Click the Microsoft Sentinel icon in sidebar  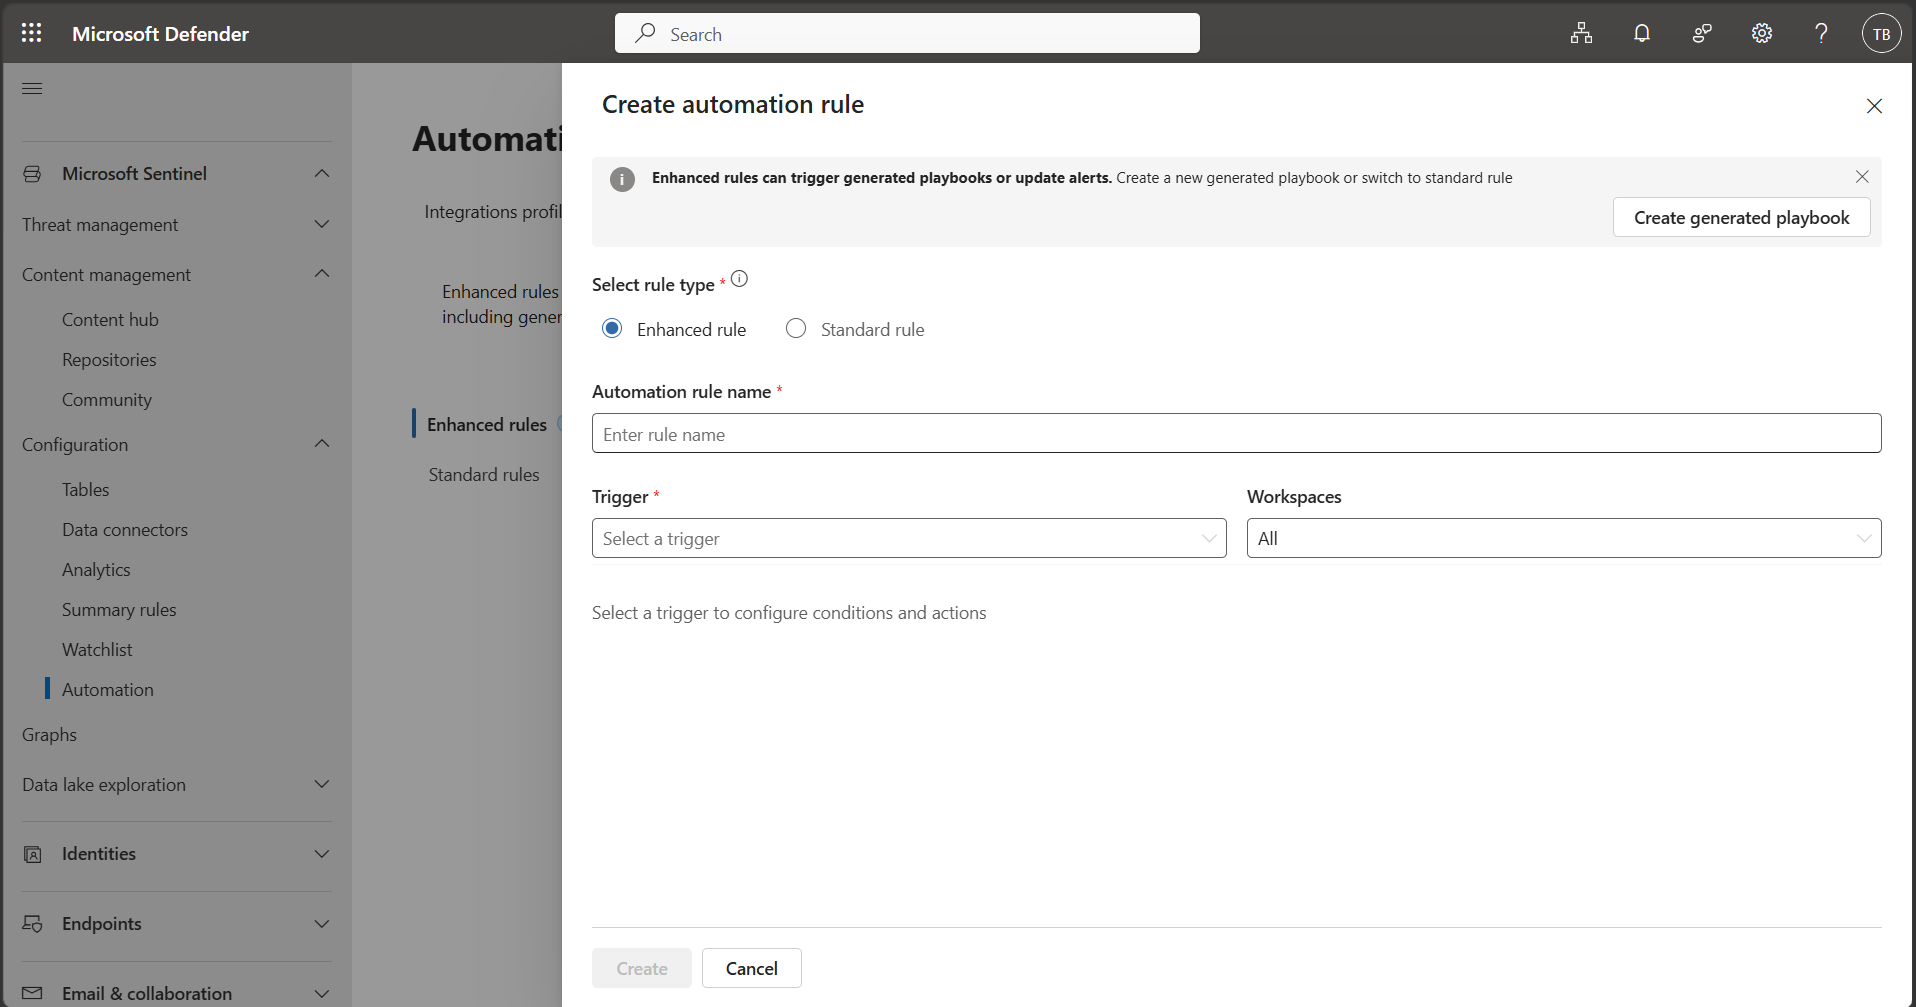[x=32, y=174]
